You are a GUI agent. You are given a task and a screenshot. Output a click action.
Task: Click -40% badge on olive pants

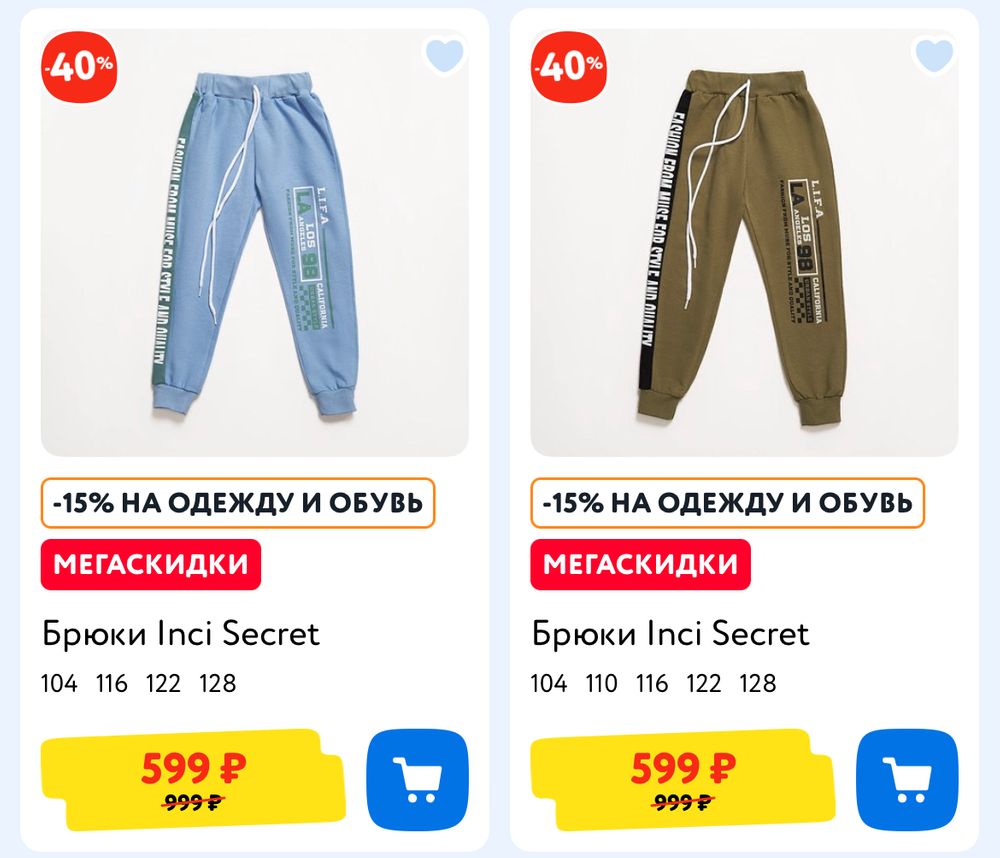(x=570, y=65)
